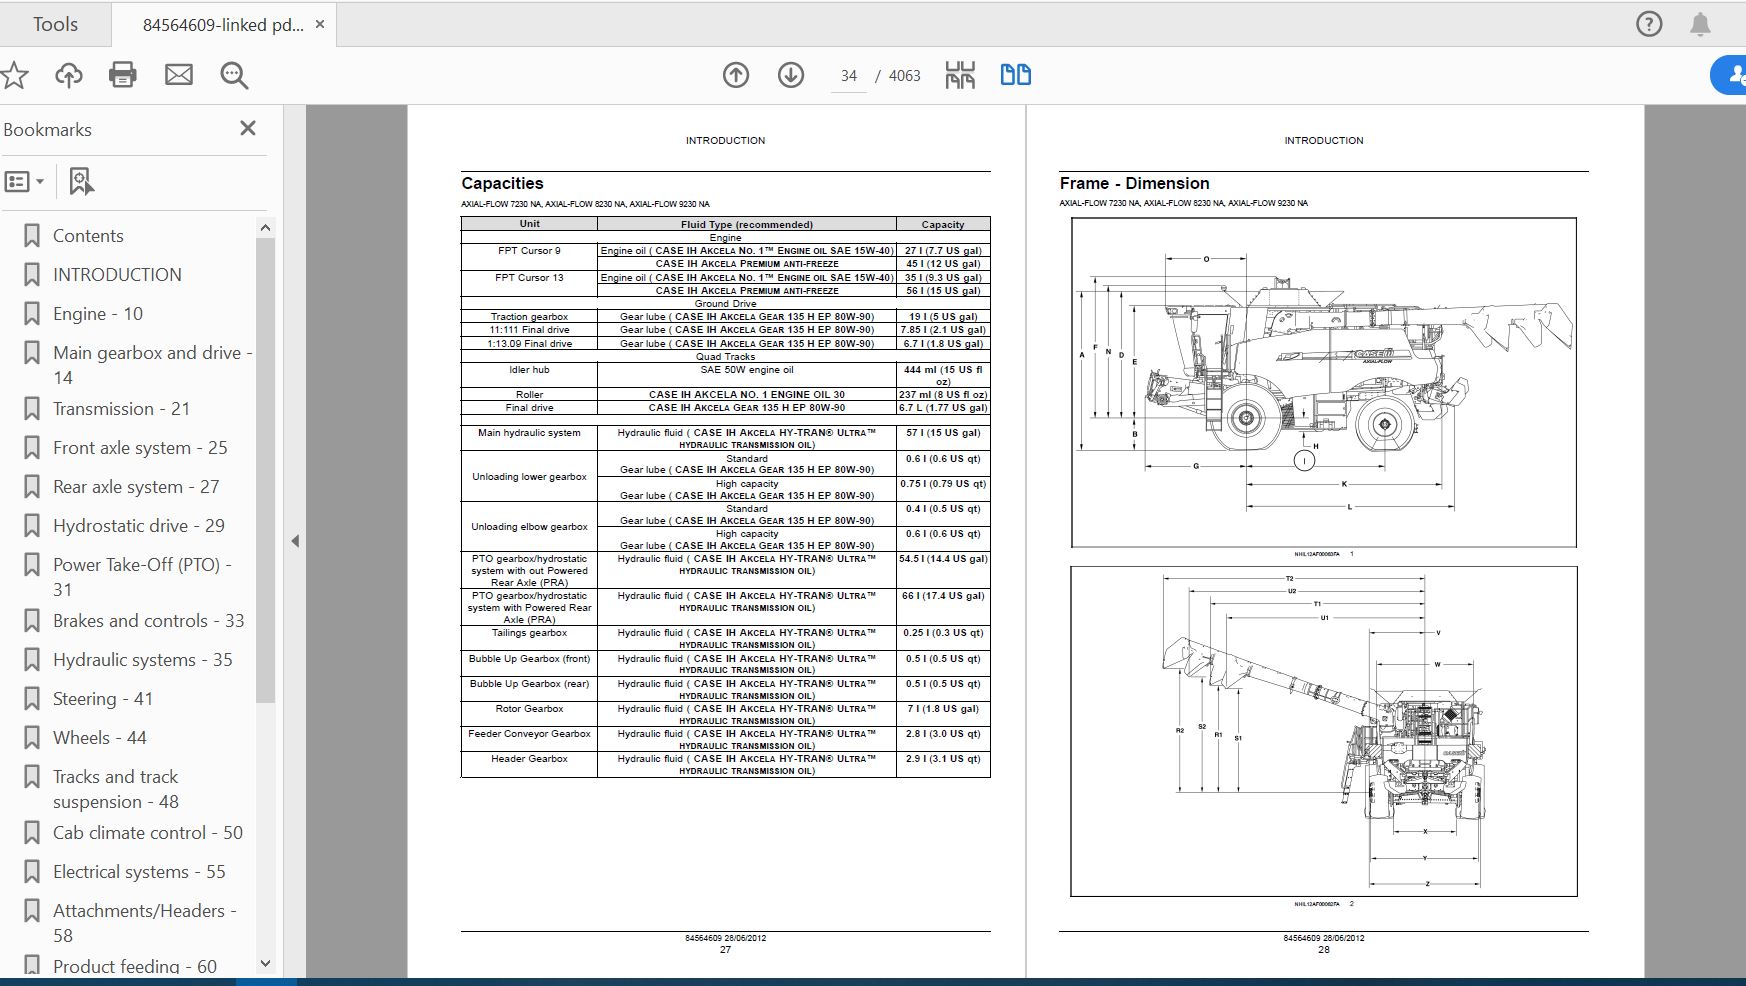Click bookmark icon beside Hydraulic systems - 35
Viewport: 1746px width, 986px height.
(32, 660)
